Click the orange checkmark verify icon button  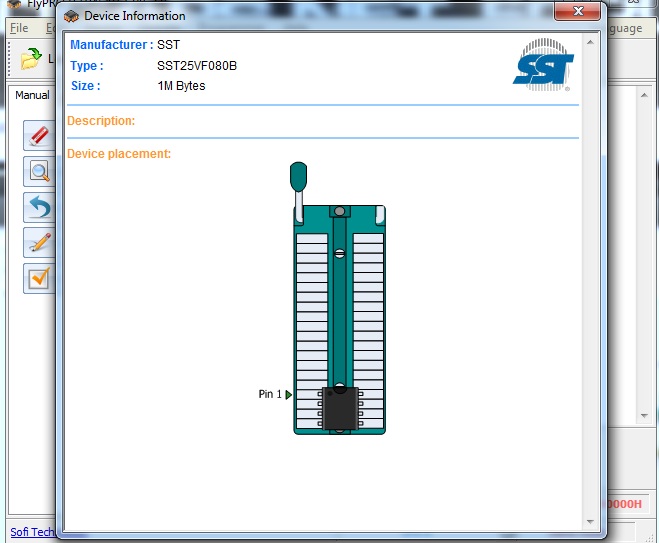[x=39, y=278]
